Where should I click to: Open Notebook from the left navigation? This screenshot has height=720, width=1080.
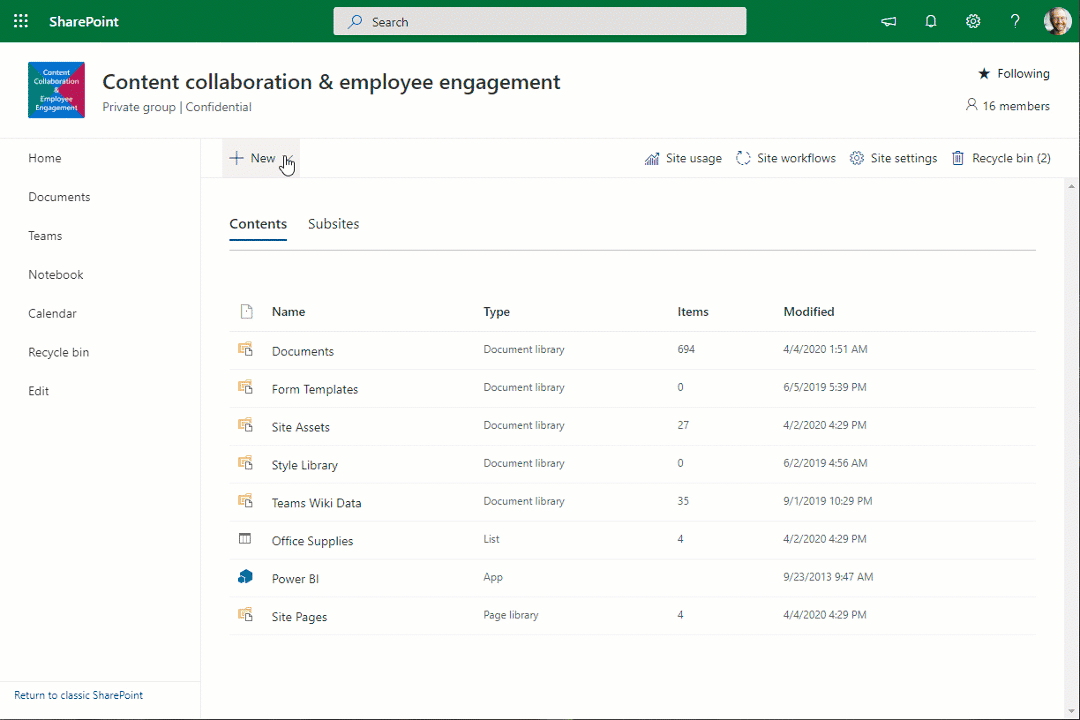click(x=55, y=274)
